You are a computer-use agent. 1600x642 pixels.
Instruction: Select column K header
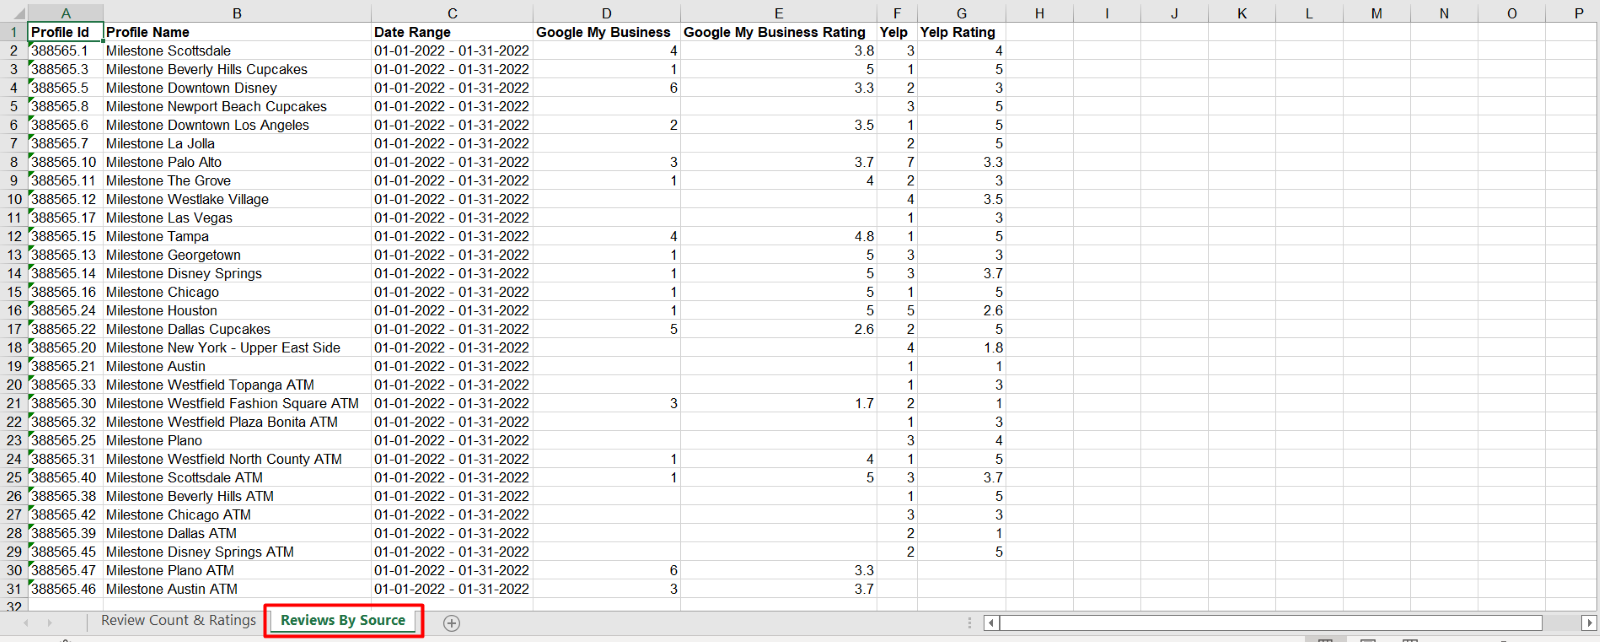point(1242,14)
